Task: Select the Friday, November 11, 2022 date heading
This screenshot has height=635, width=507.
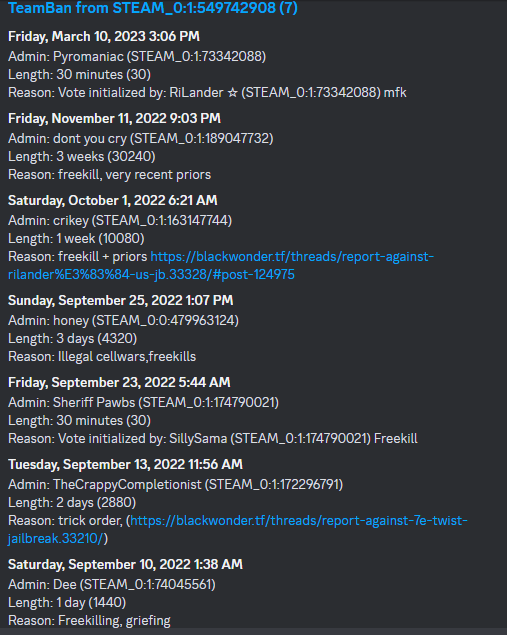Action: [114, 119]
